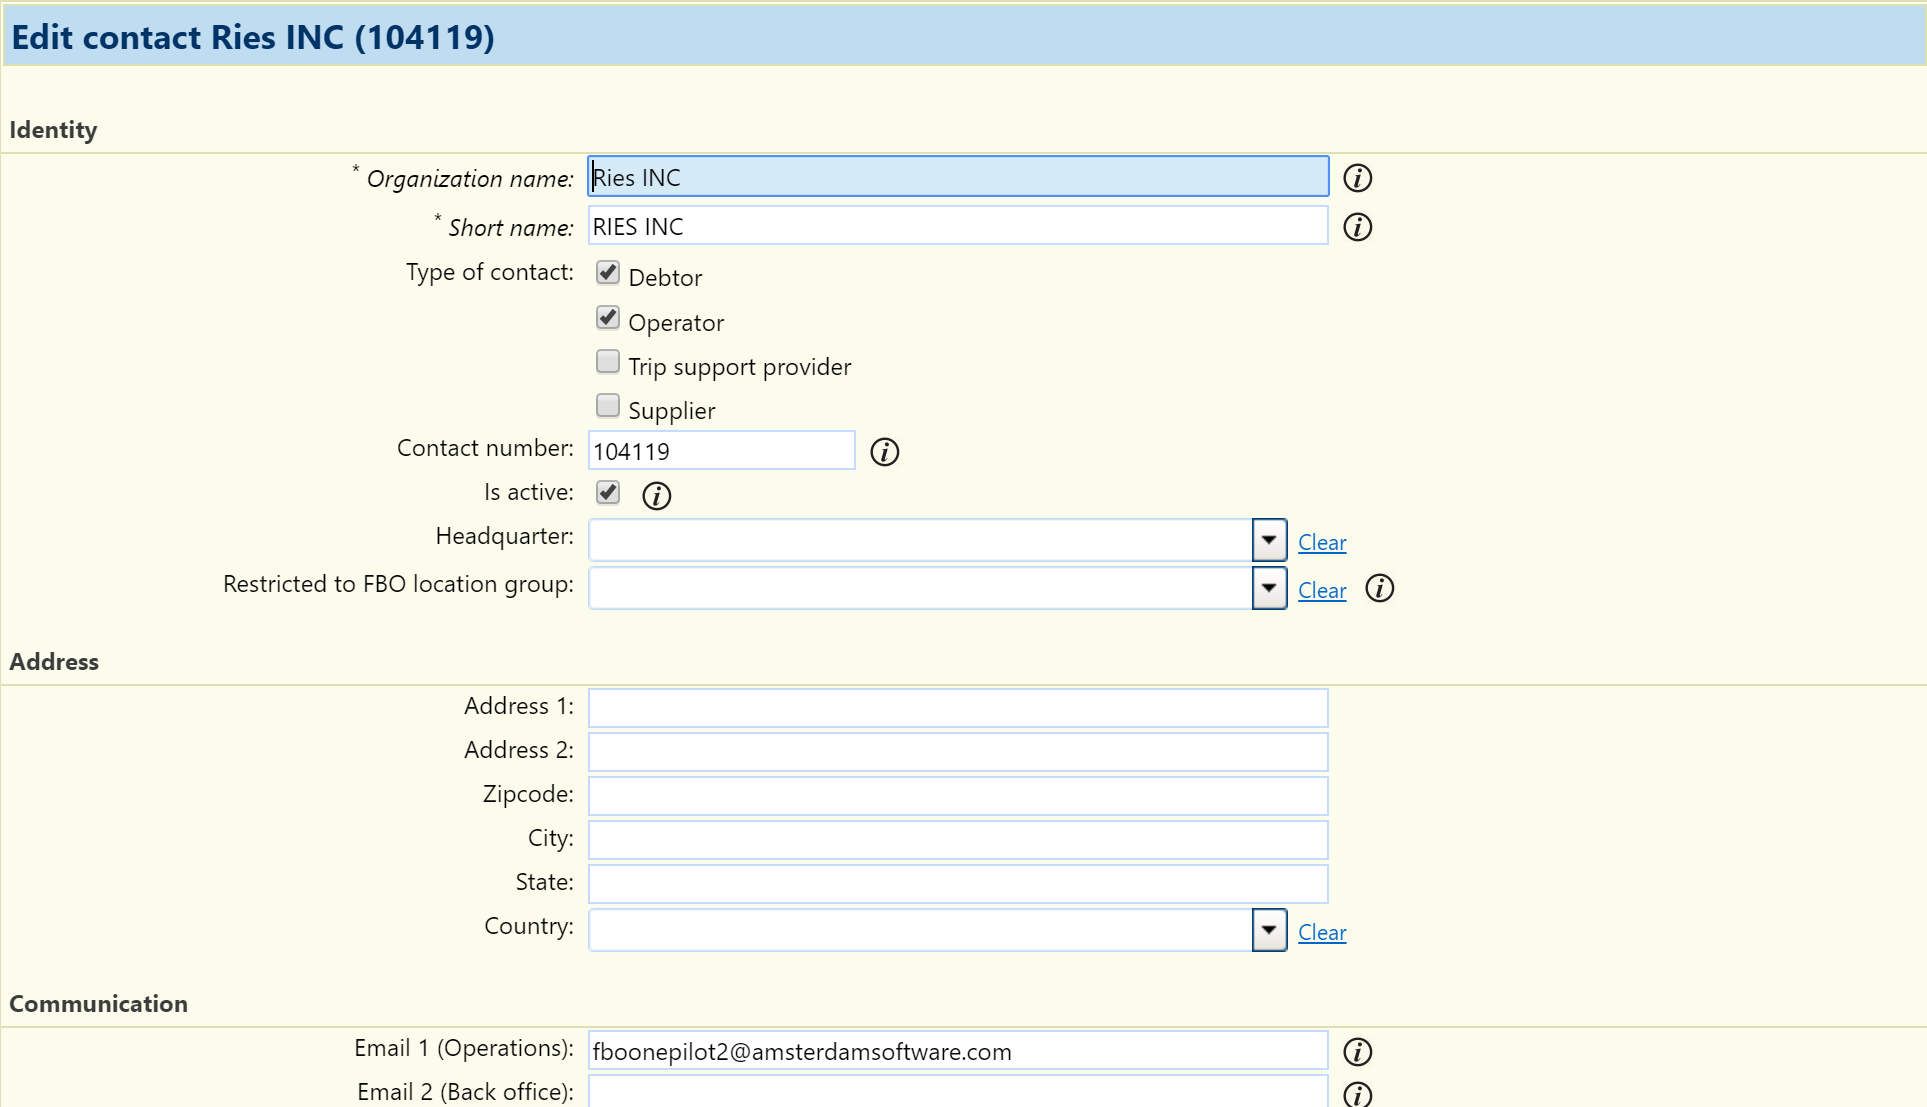Image resolution: width=1927 pixels, height=1107 pixels.
Task: Click Clear next to Headquarter
Action: pyautogui.click(x=1321, y=542)
